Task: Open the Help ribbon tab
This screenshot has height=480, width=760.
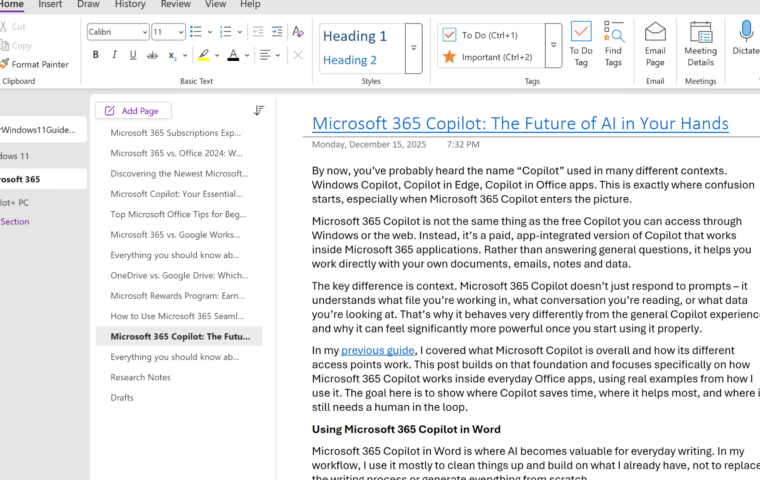Action: coord(250,4)
